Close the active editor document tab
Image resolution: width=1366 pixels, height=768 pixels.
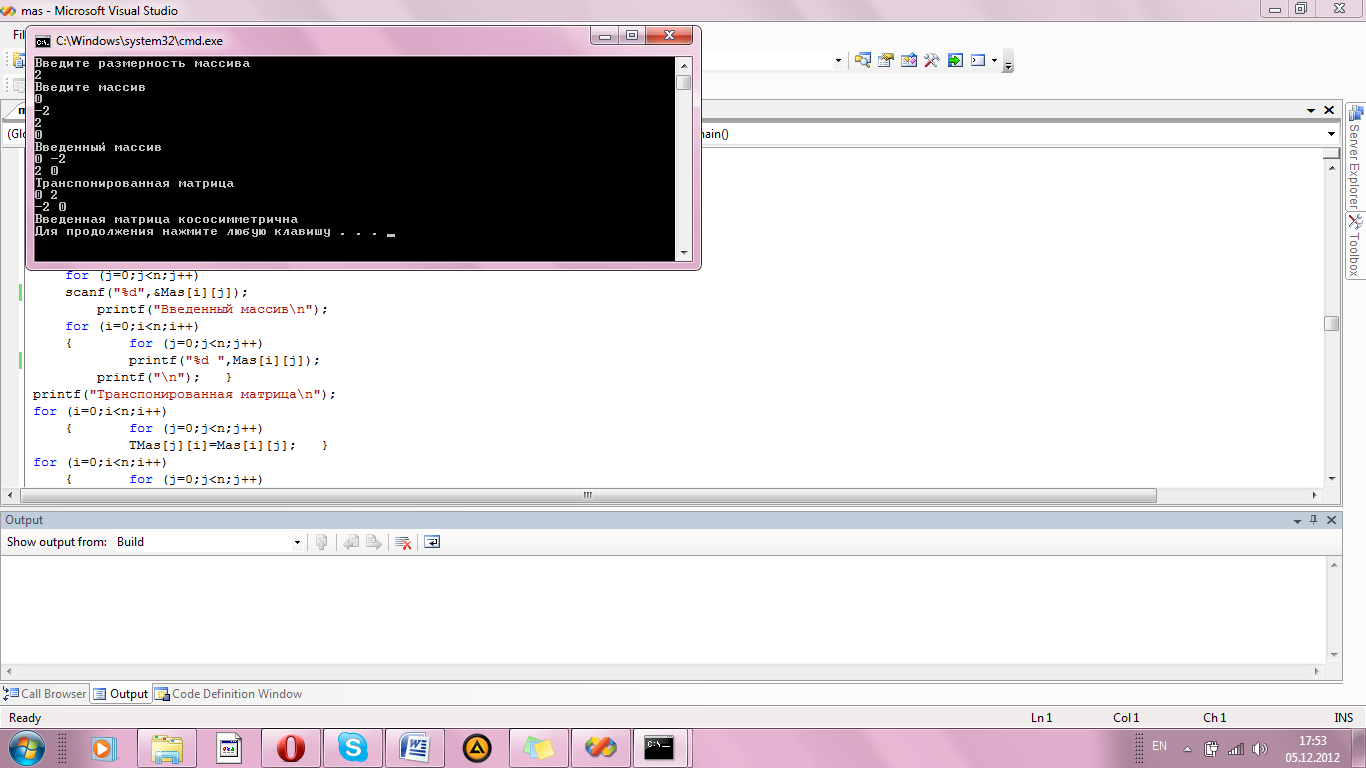[1329, 111]
